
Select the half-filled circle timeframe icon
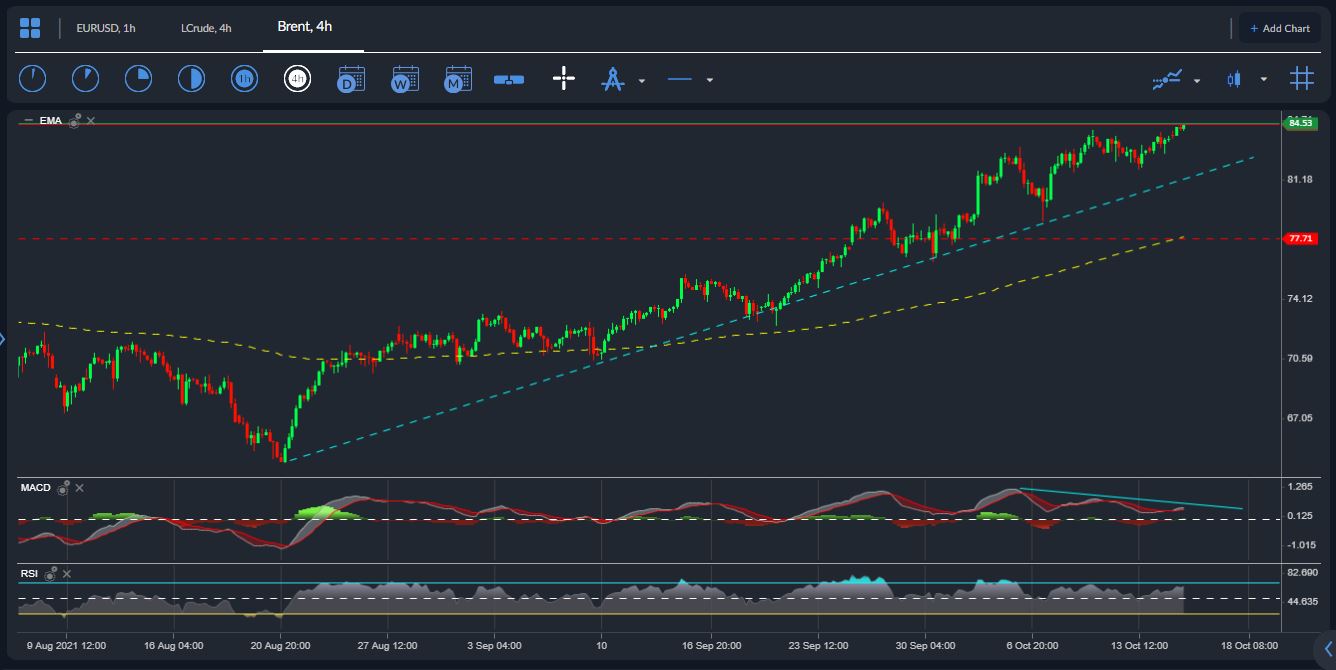[x=191, y=79]
